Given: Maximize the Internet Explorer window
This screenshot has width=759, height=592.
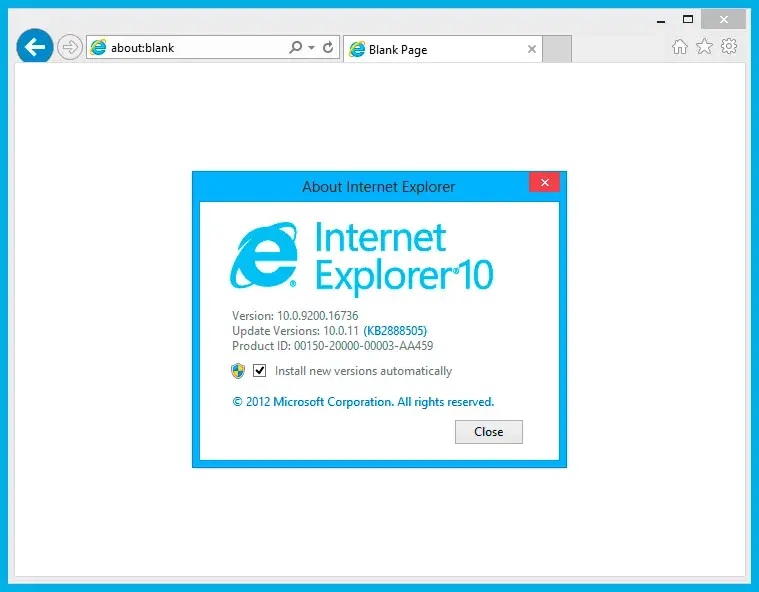Looking at the screenshot, I should [x=688, y=19].
